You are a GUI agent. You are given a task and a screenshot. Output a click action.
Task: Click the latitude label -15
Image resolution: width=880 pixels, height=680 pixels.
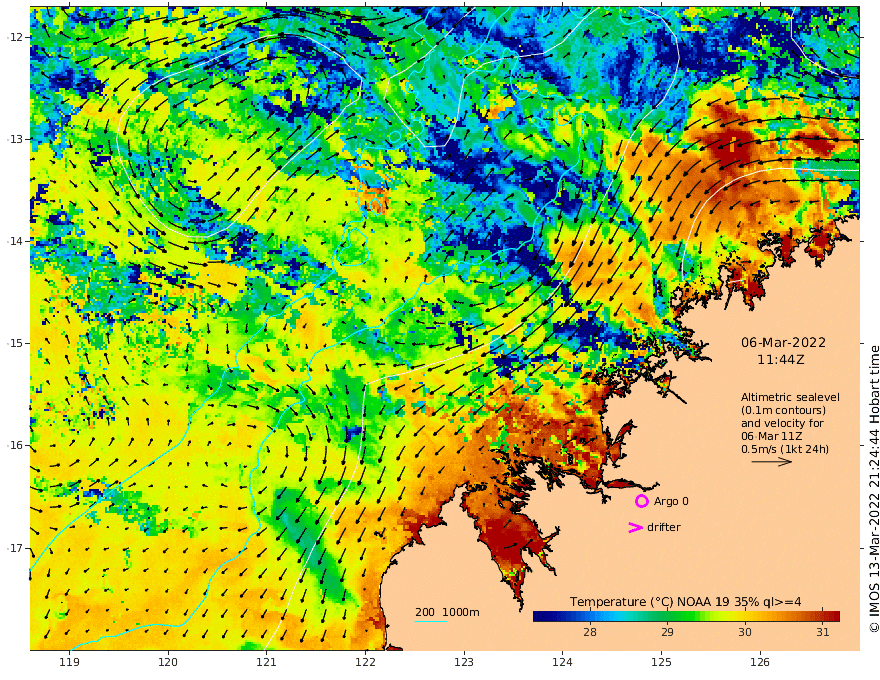click(x=15, y=343)
